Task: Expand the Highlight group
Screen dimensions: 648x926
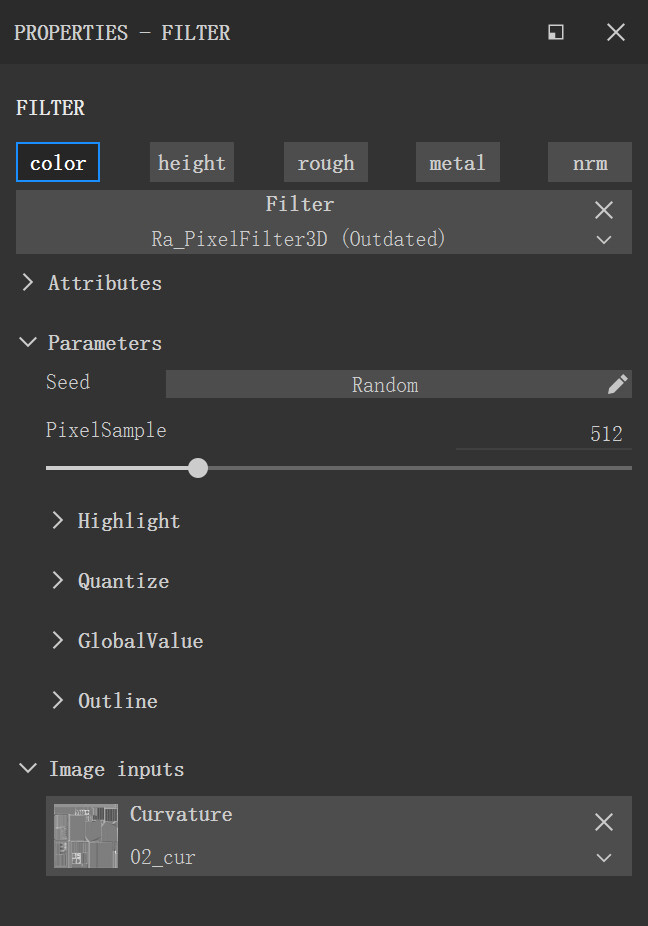Action: (x=58, y=521)
